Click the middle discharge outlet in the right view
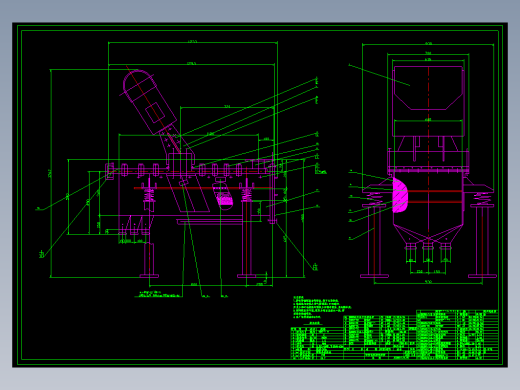 point(428,247)
